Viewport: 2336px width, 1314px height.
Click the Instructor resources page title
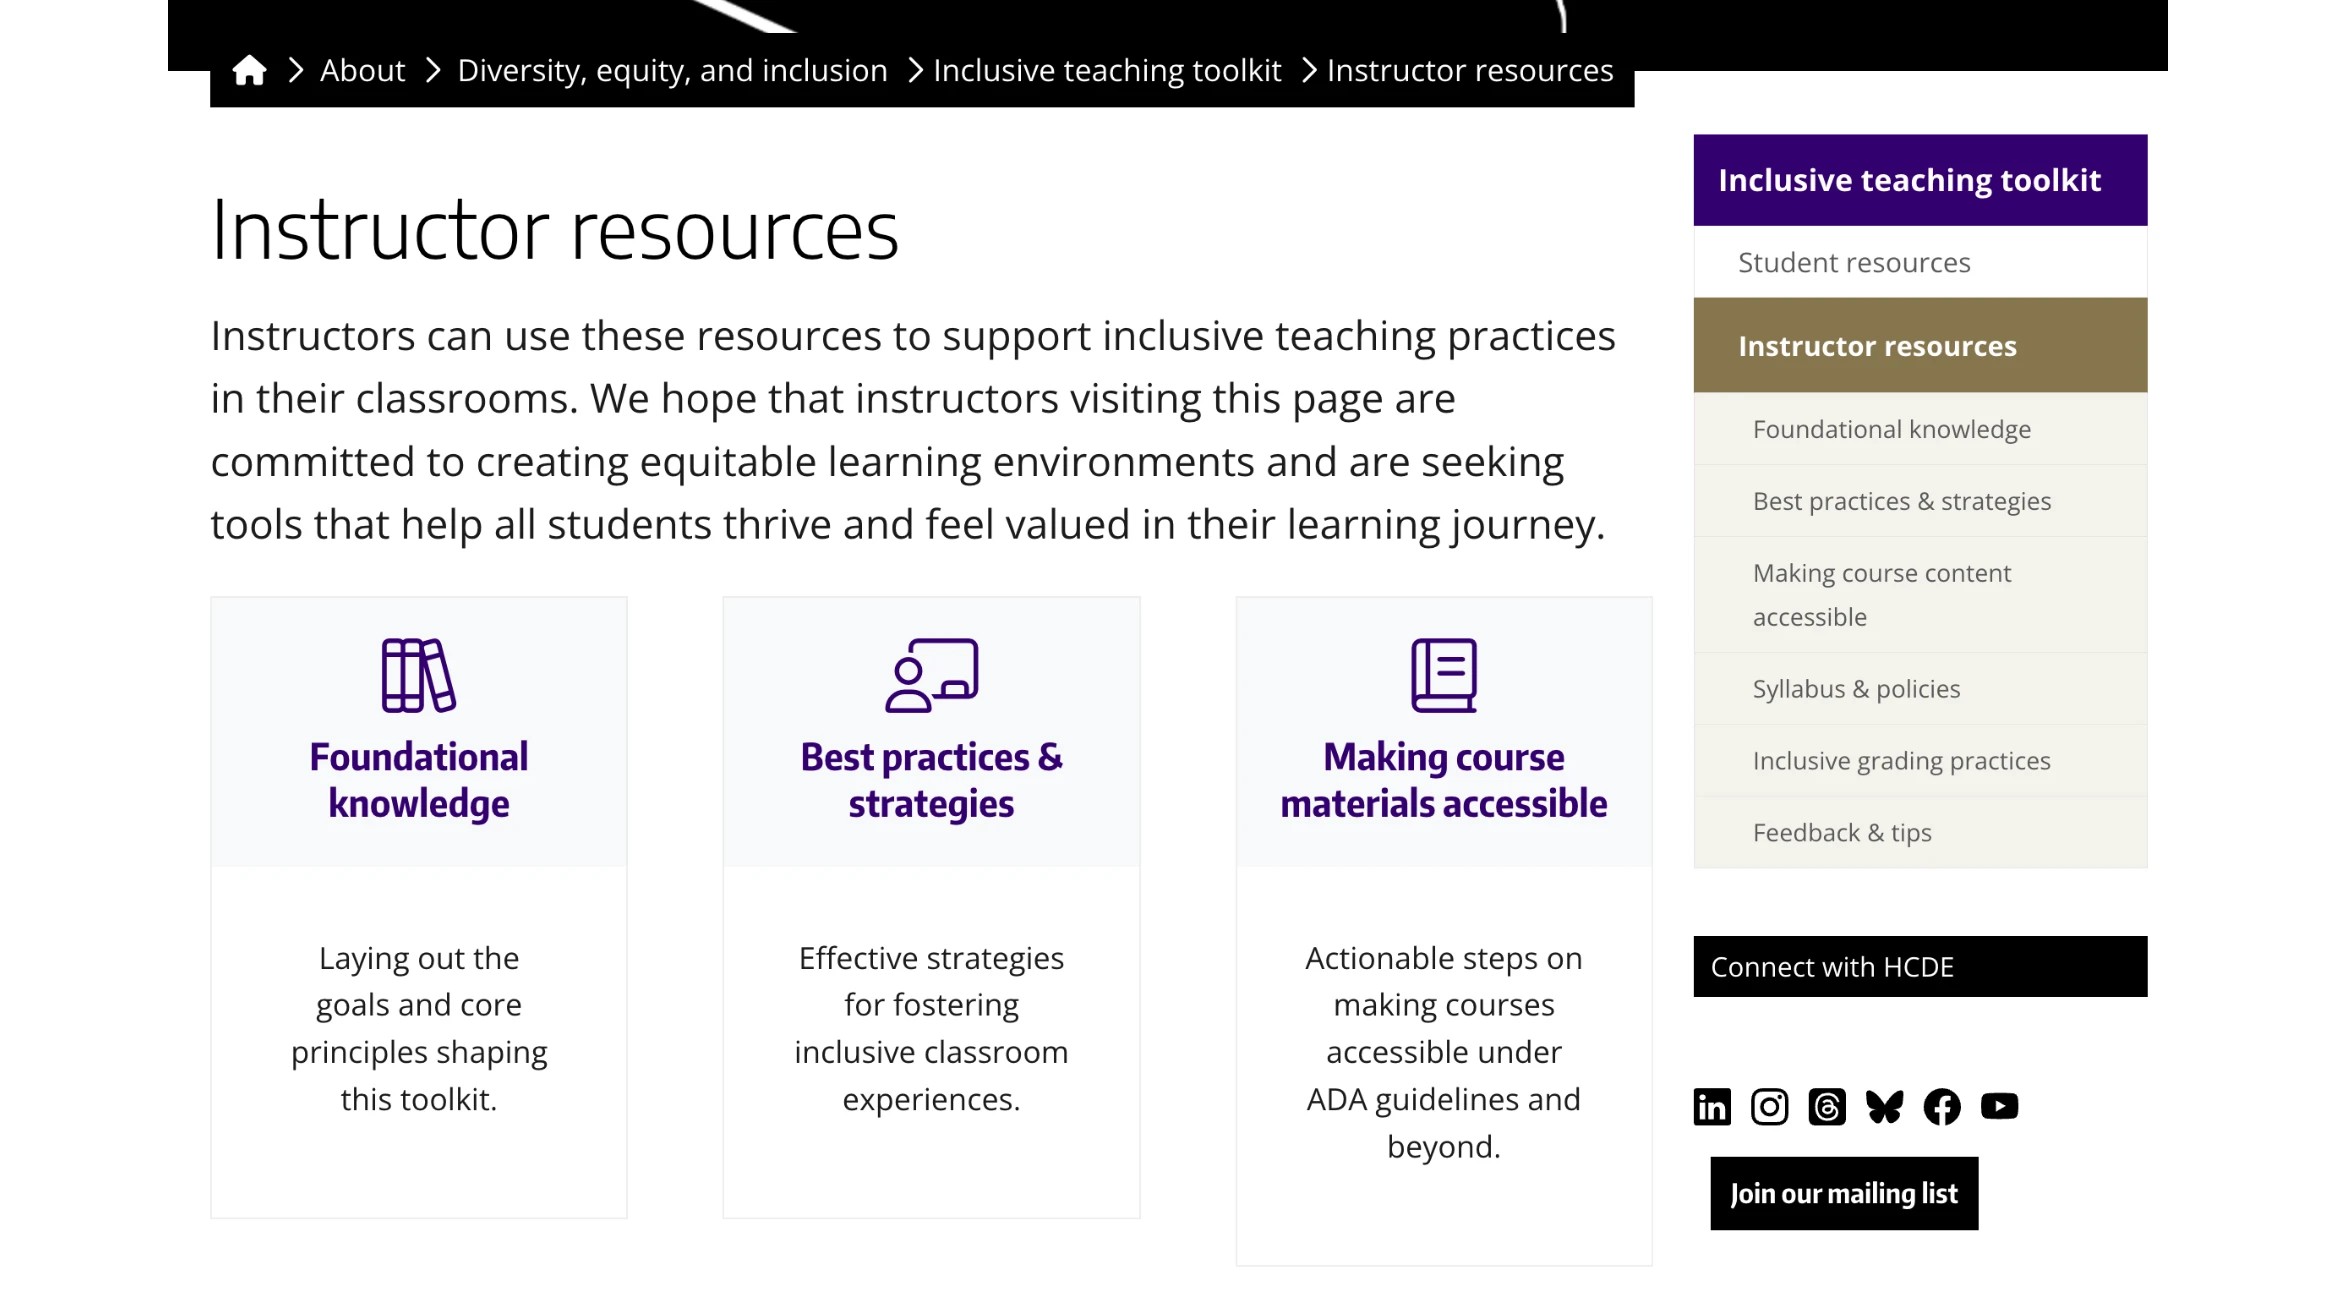tap(555, 231)
